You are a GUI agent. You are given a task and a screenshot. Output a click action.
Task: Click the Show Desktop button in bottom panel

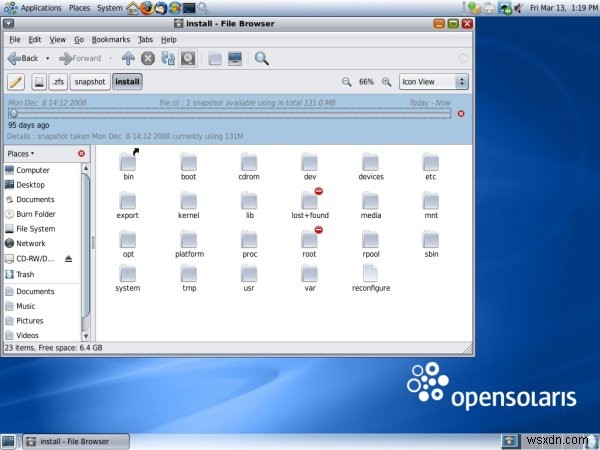pos(8,441)
